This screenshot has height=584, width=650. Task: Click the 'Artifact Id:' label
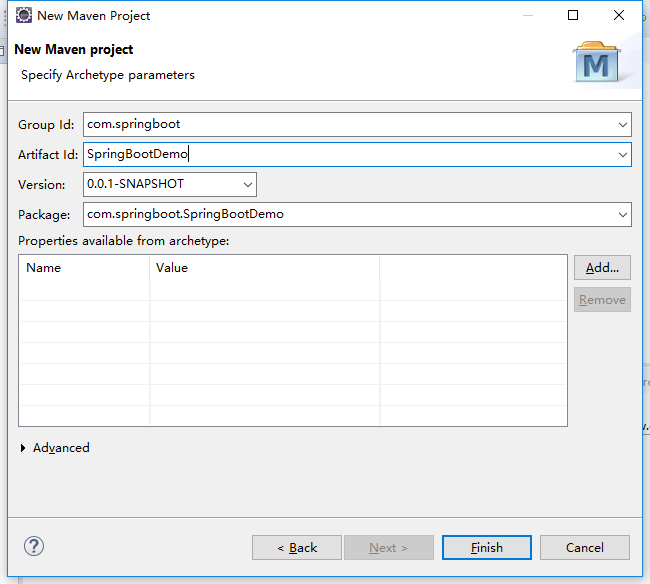point(48,155)
